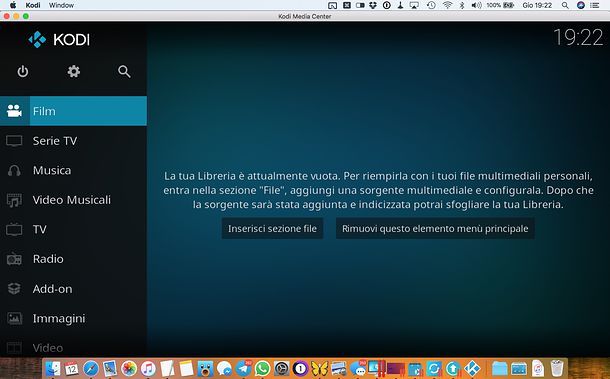610x379 pixels.
Task: Open the blue folder in the Dock
Action: (x=500, y=368)
